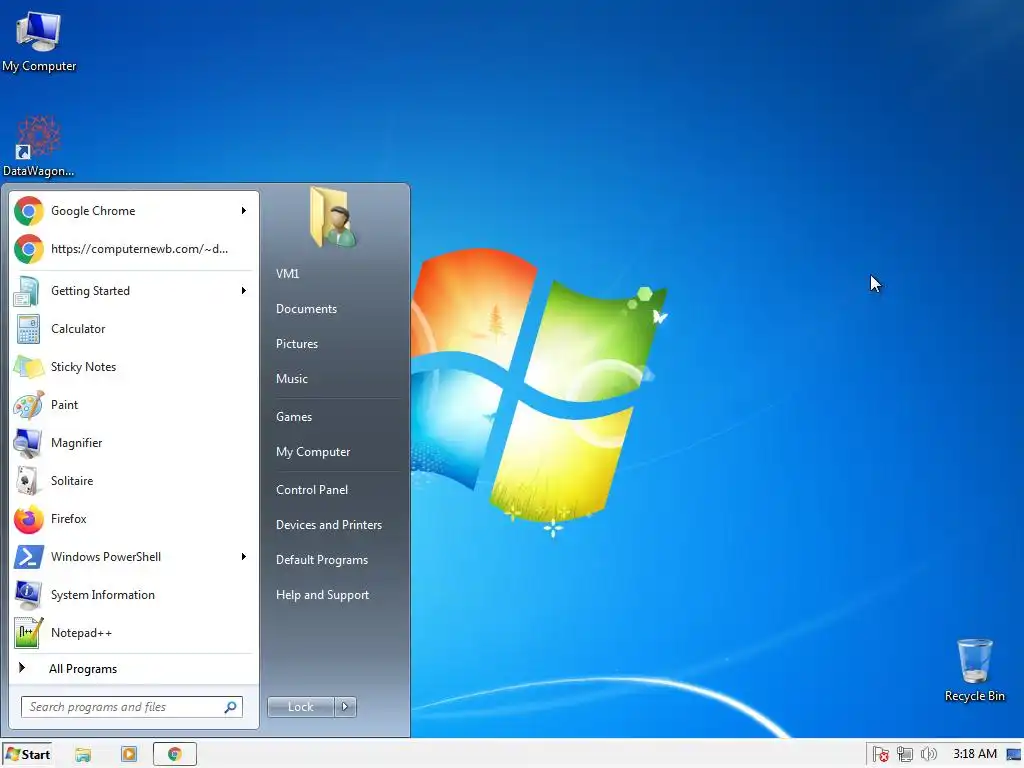Click the Start button

[27, 754]
